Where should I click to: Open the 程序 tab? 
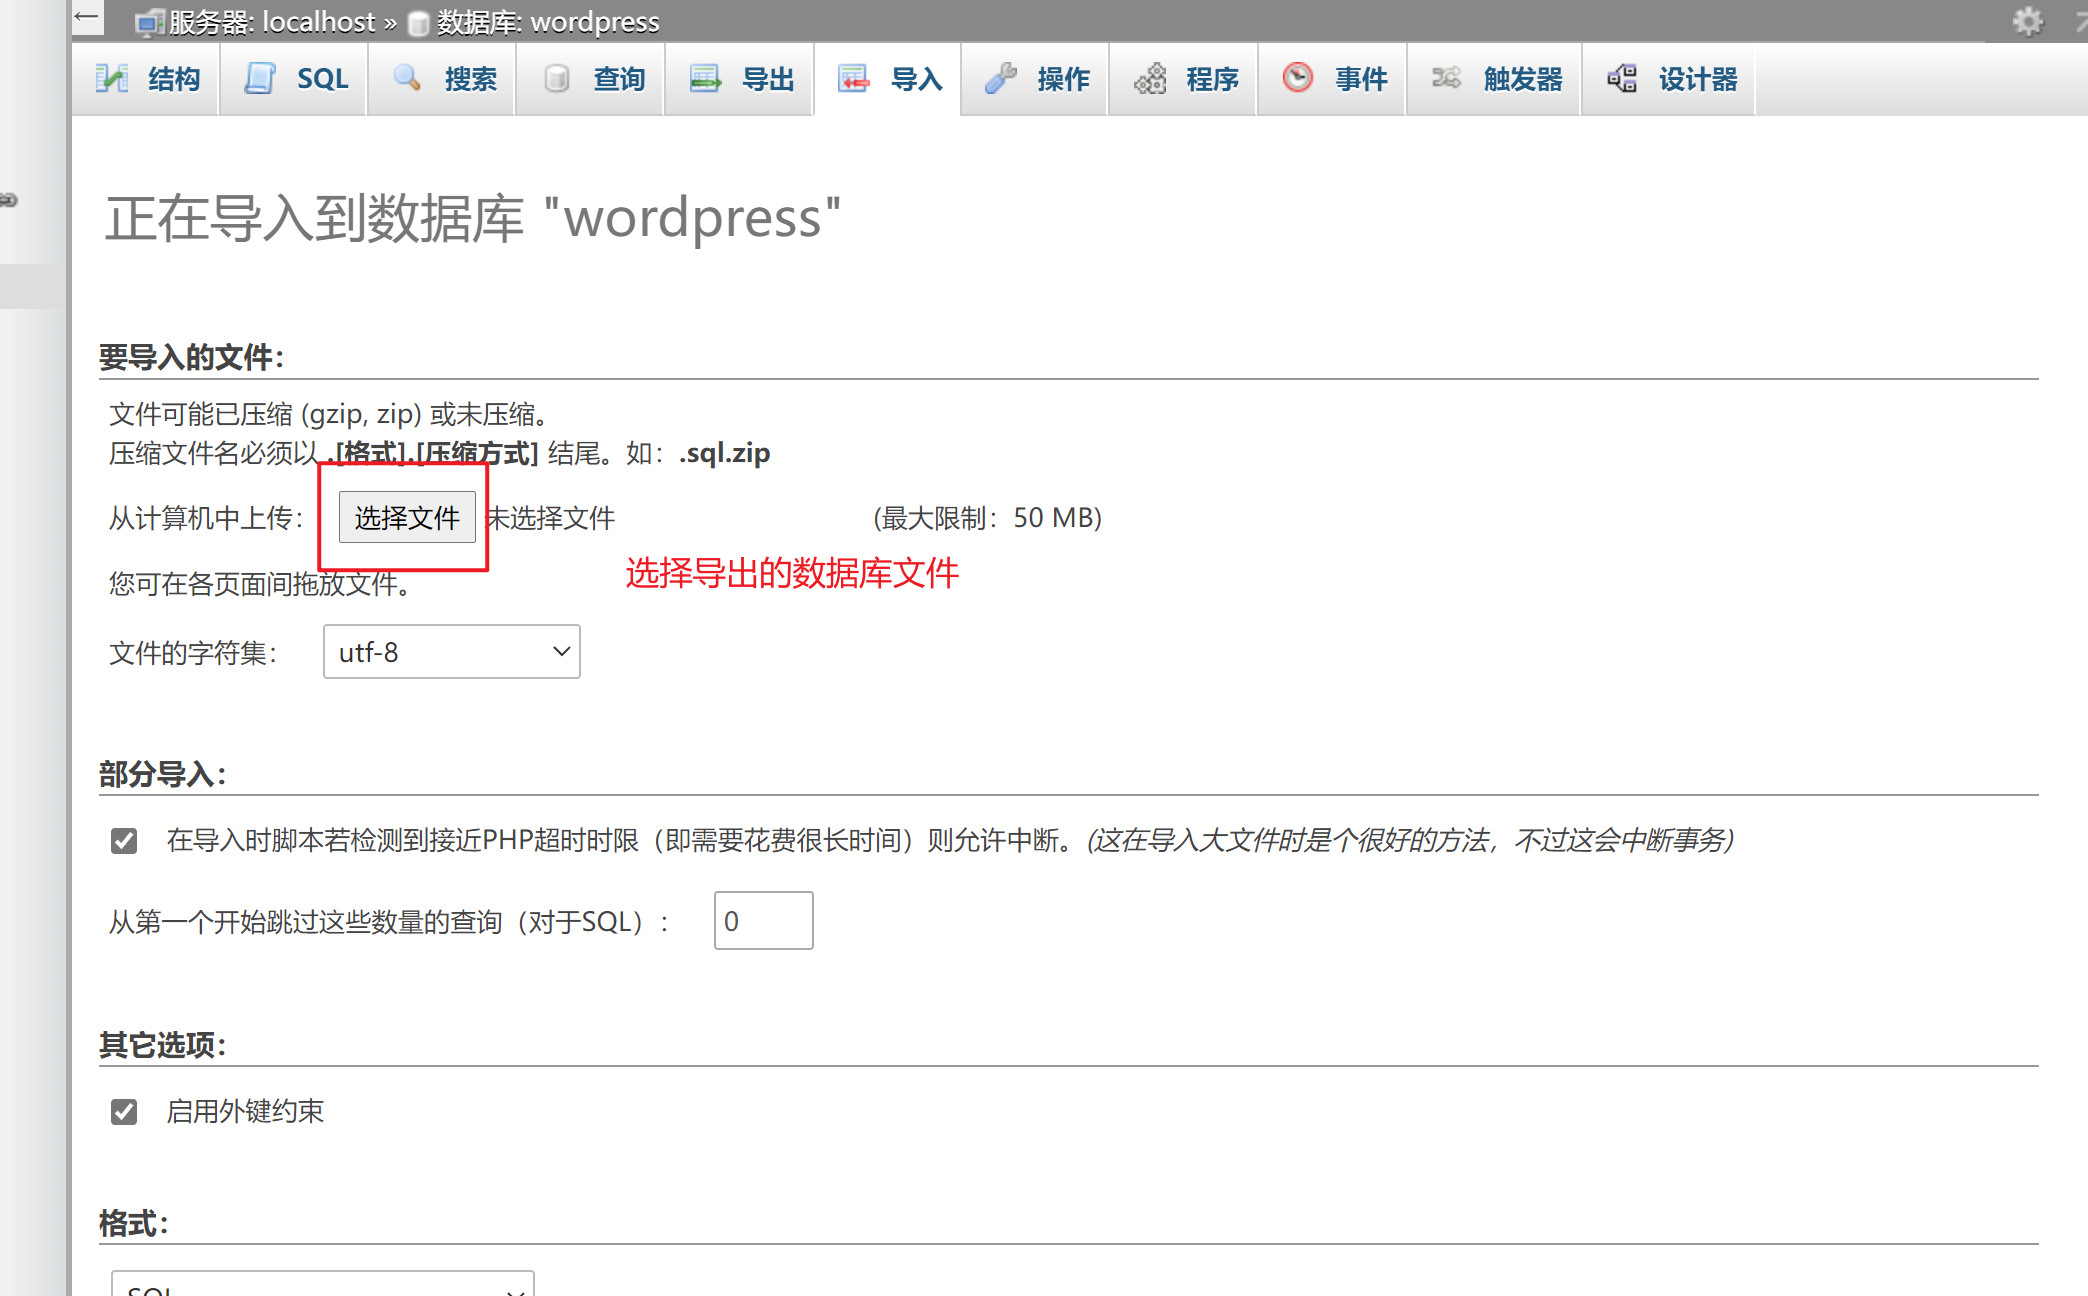1183,79
